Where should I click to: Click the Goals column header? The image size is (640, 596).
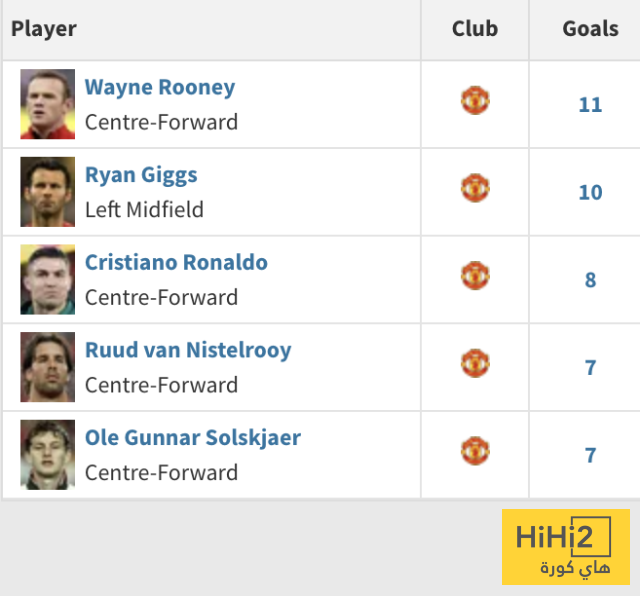point(590,29)
